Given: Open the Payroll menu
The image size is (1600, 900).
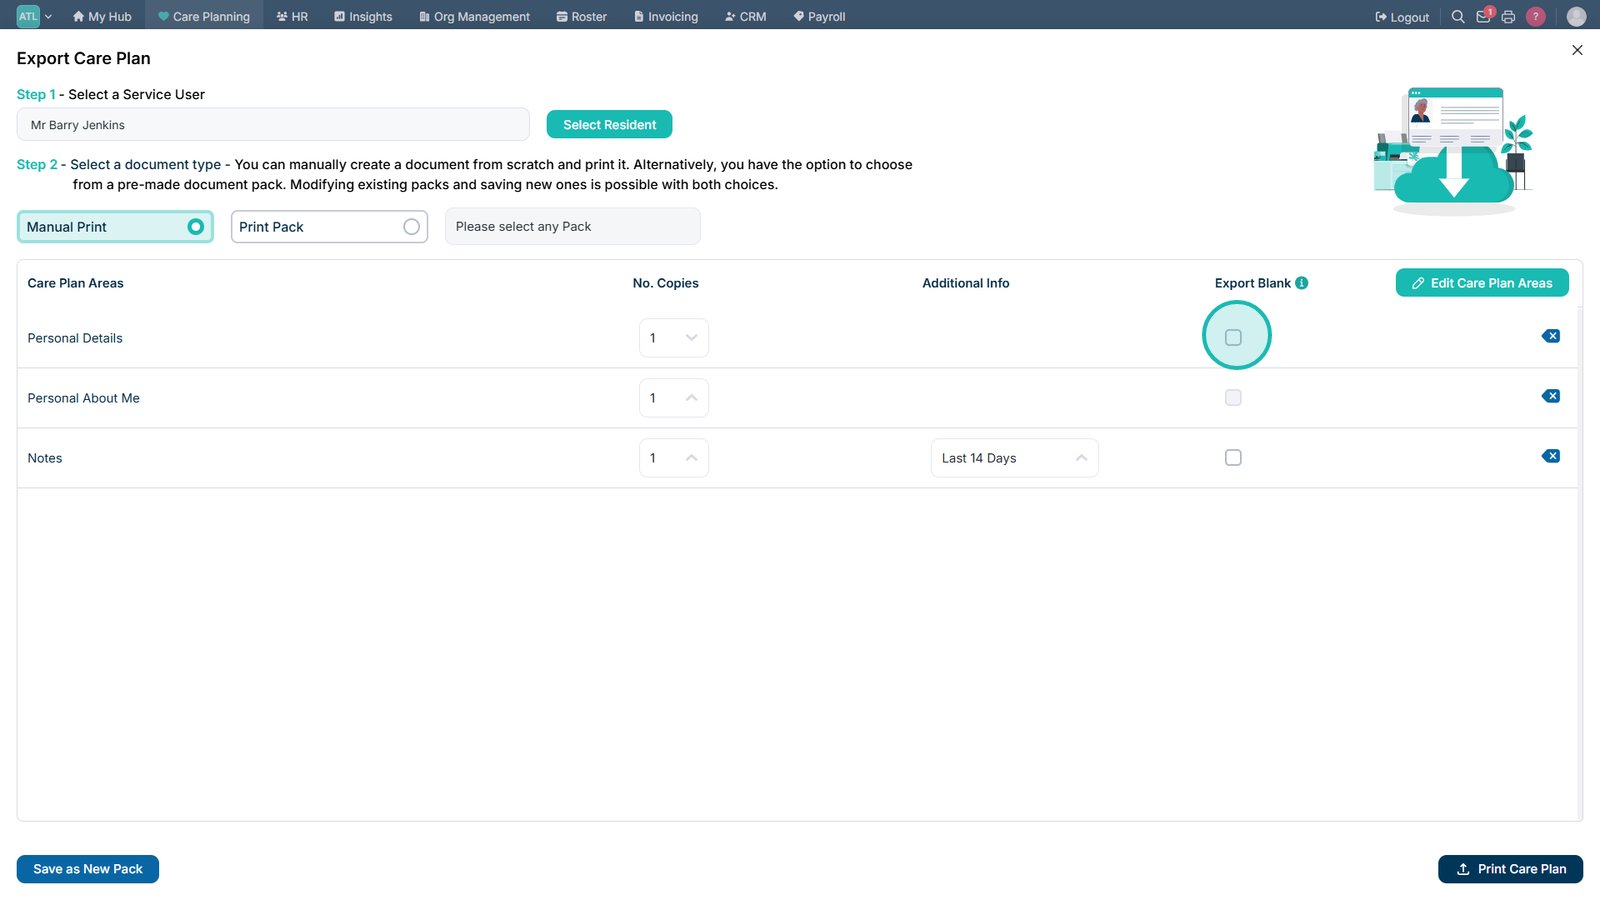Looking at the screenshot, I should coord(819,16).
